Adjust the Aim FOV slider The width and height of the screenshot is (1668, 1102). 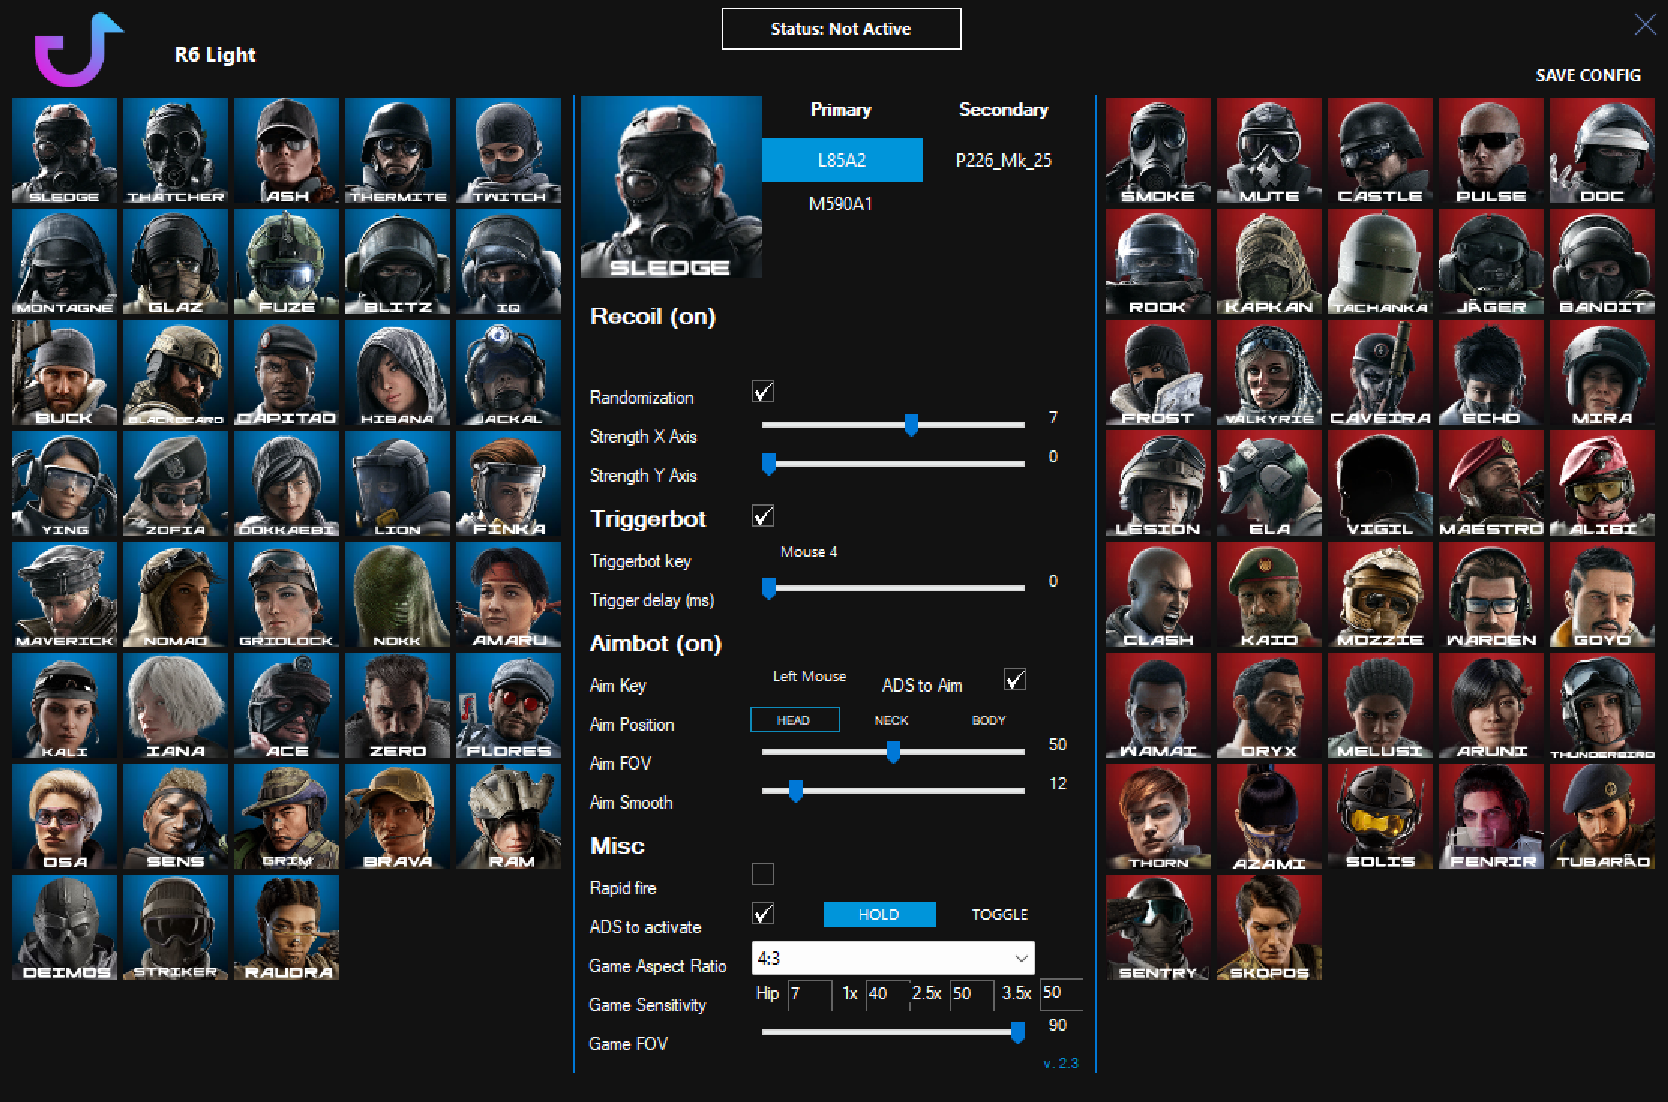pos(893,752)
